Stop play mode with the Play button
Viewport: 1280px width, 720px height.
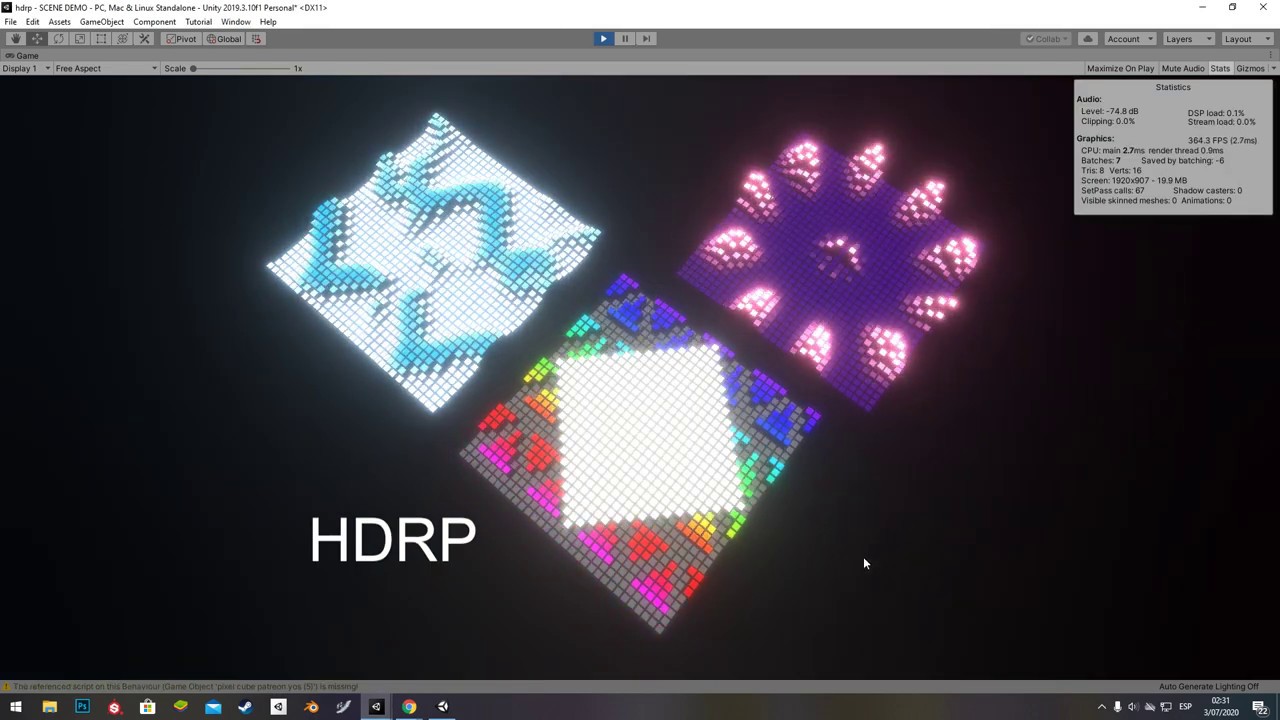(x=603, y=39)
